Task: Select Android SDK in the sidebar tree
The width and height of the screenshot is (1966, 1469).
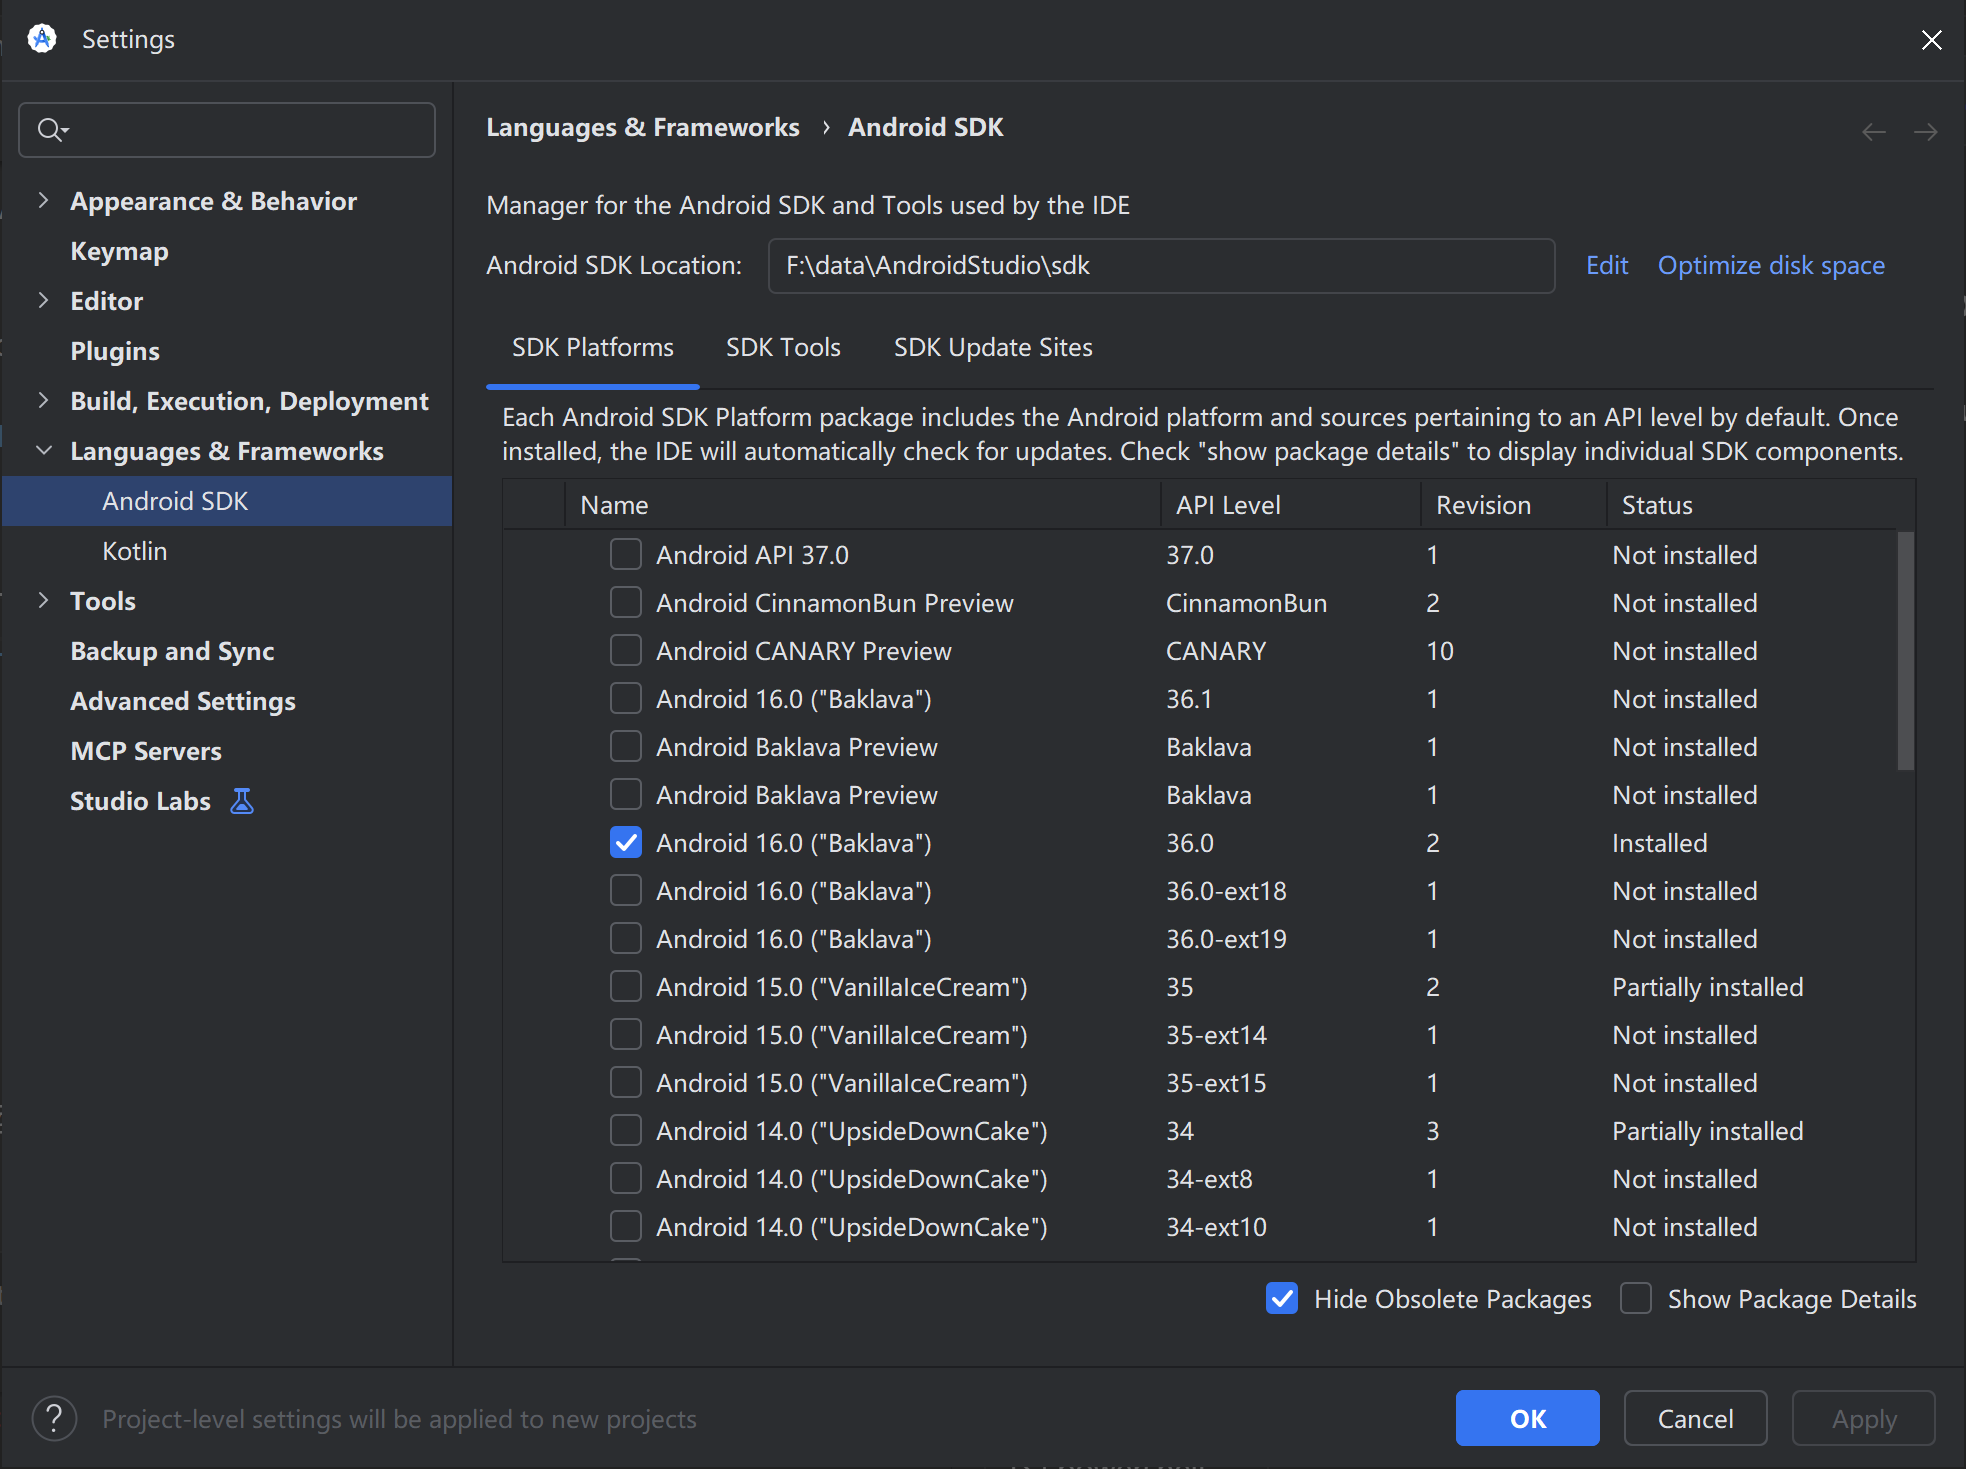Action: pos(227,501)
